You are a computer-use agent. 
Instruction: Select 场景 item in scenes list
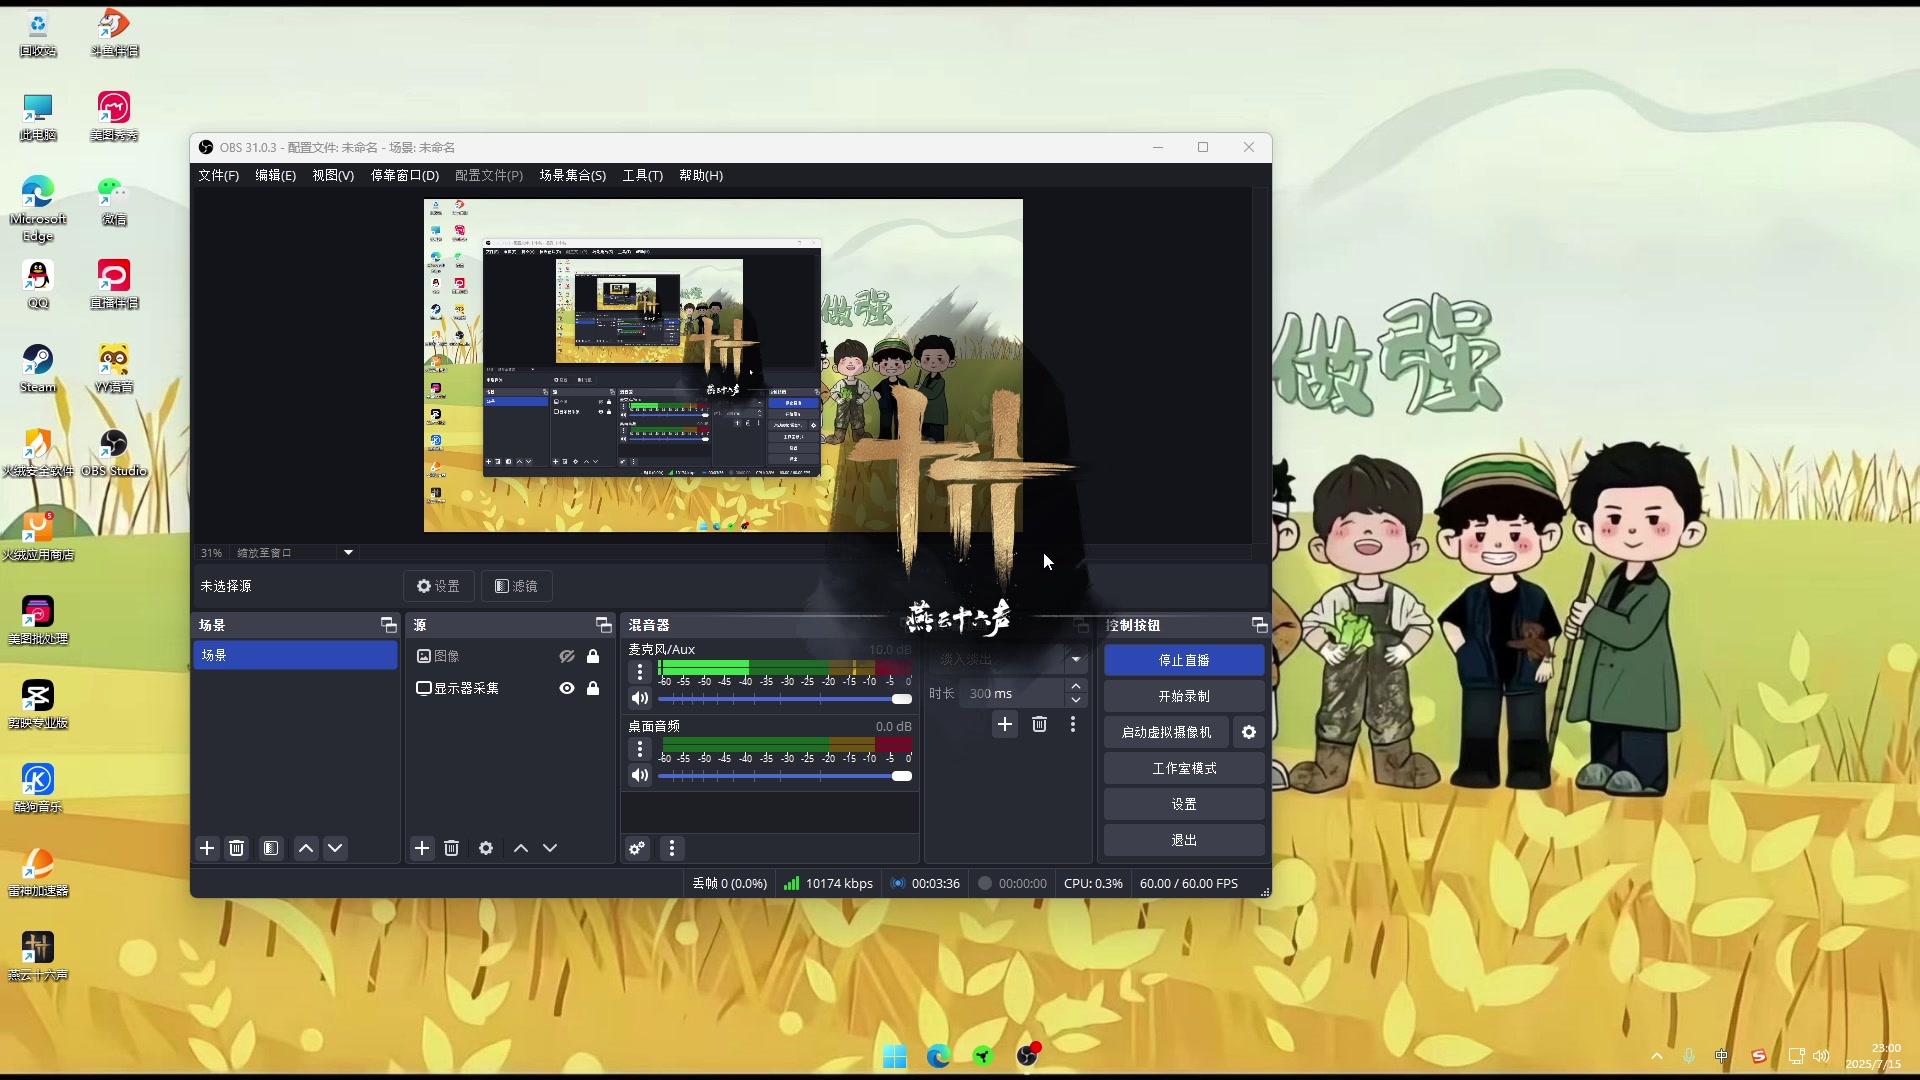(x=295, y=655)
